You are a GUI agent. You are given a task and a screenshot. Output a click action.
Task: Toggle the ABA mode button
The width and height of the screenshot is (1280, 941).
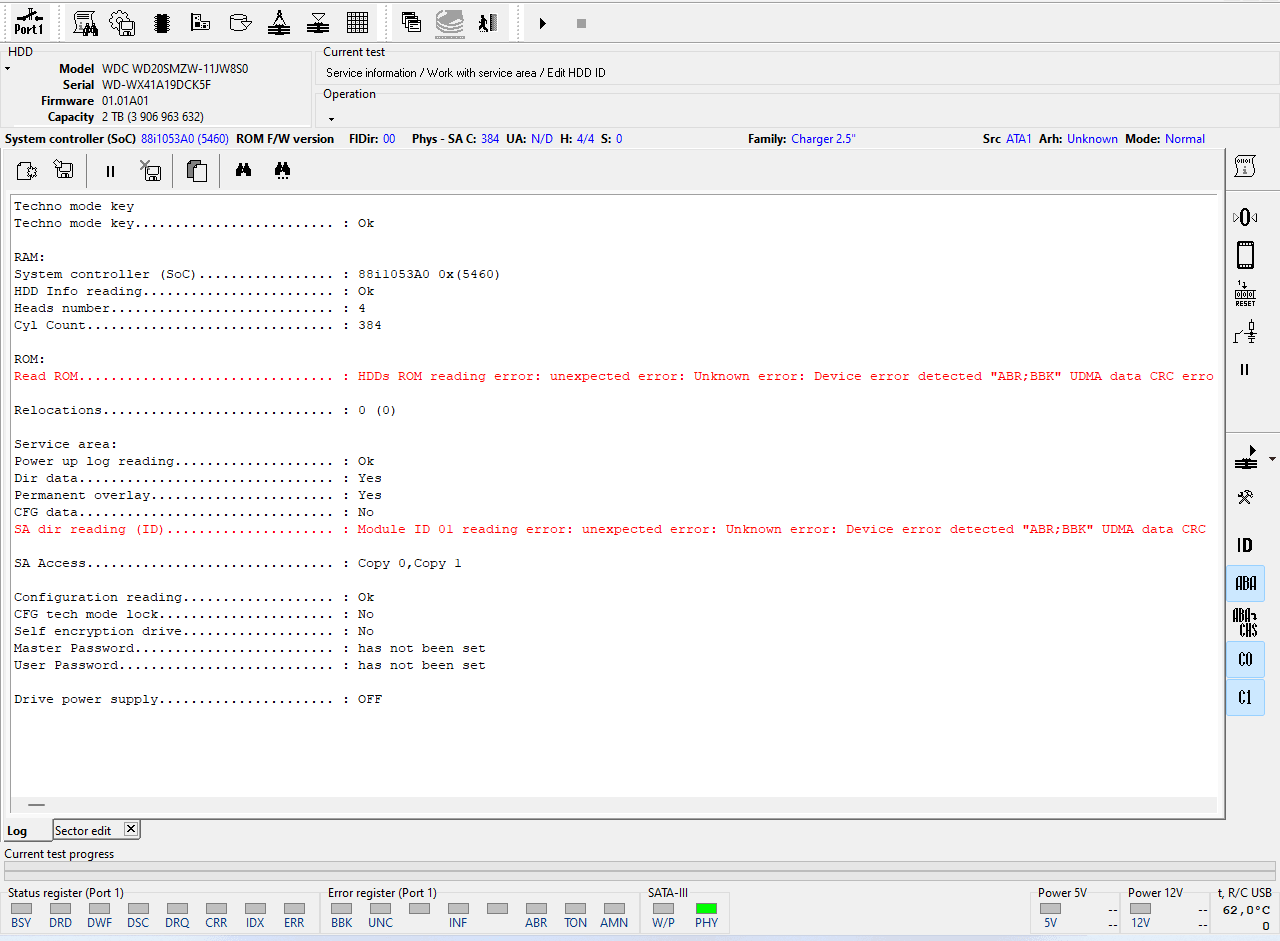(1245, 583)
